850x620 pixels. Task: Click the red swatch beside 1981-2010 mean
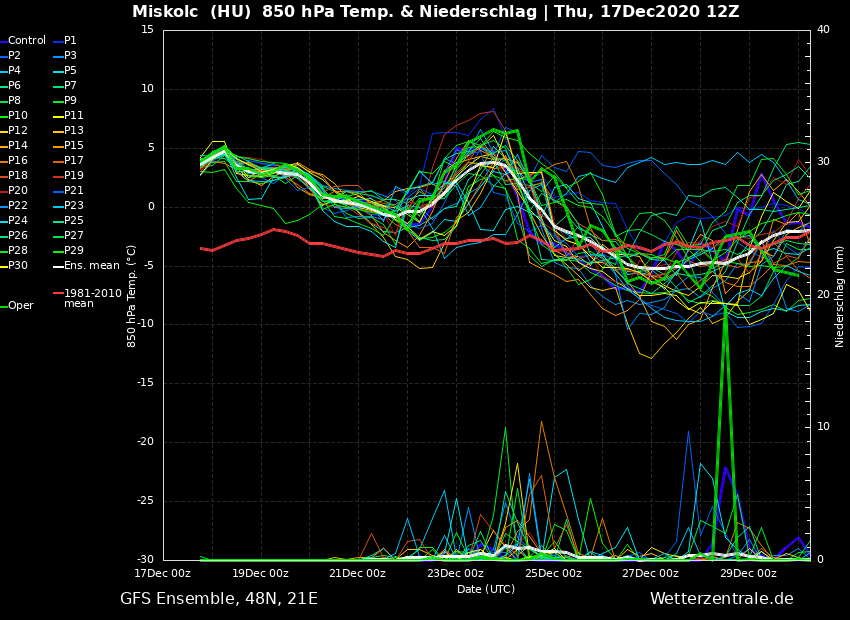pyautogui.click(x=58, y=294)
